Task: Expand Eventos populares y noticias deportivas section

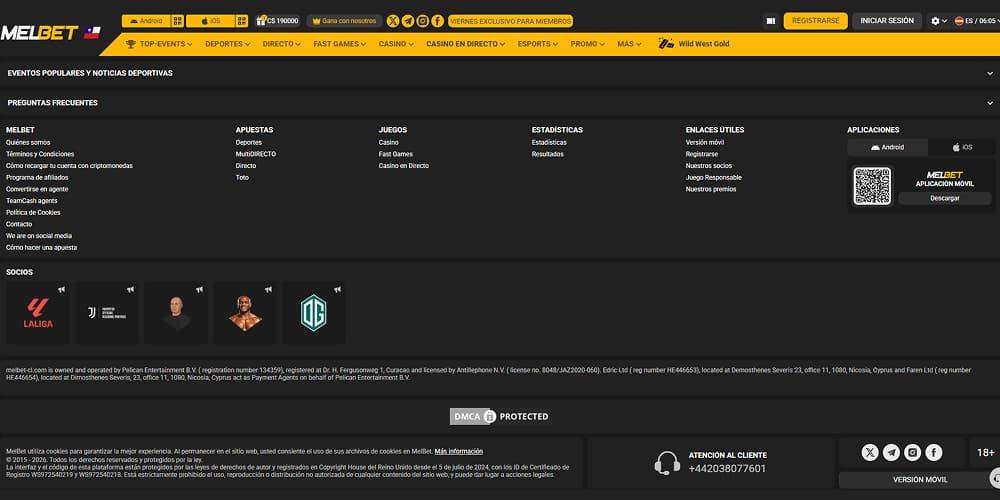Action: pos(500,73)
